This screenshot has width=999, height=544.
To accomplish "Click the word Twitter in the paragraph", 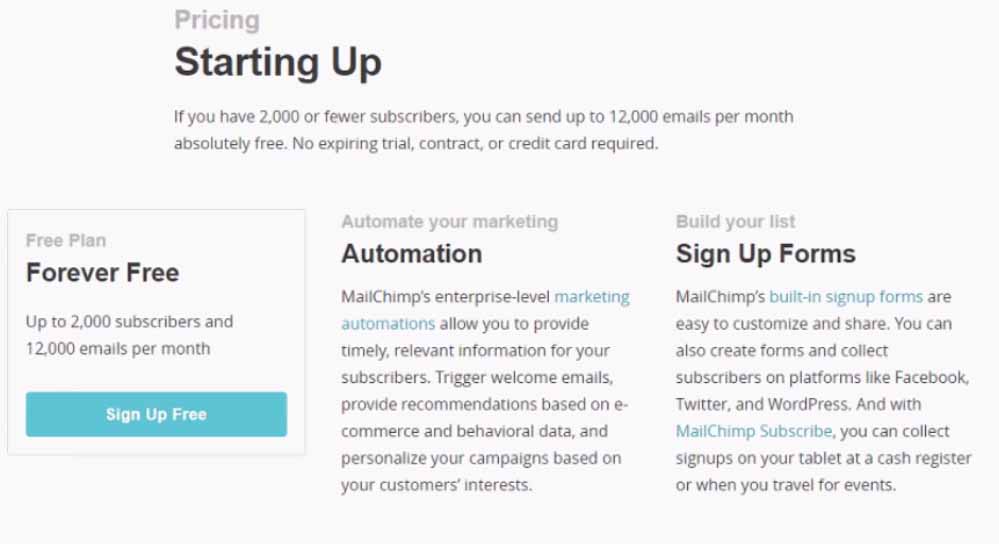I will tap(703, 404).
